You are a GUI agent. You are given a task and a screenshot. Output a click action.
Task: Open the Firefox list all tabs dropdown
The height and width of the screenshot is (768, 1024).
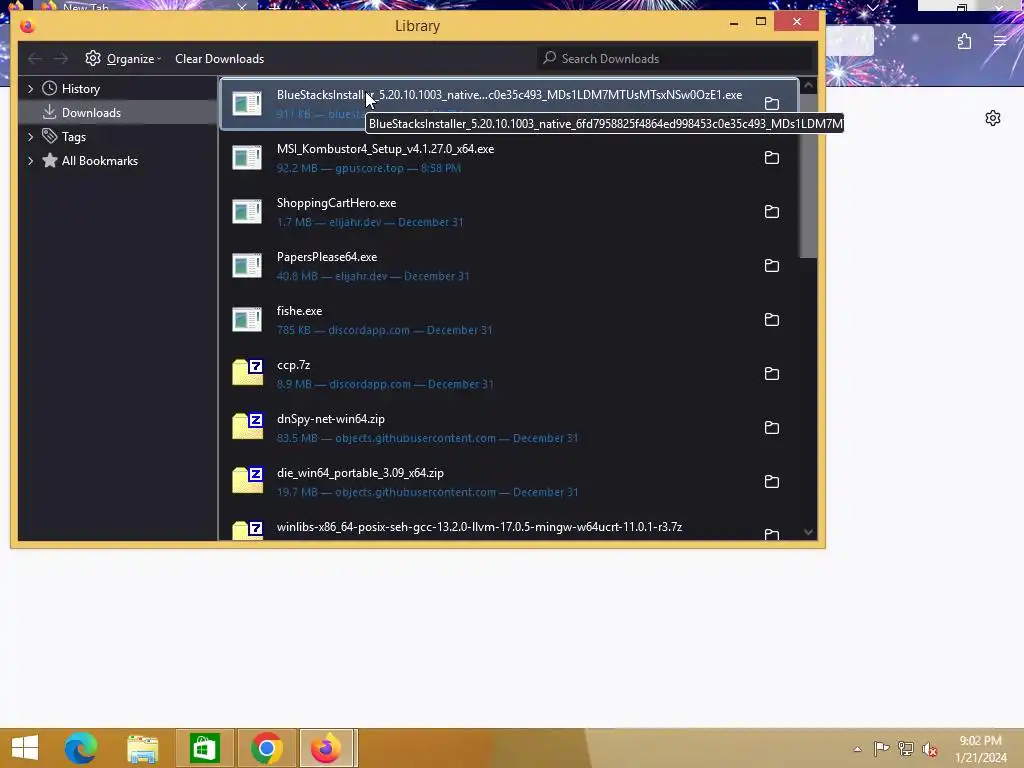873,8
